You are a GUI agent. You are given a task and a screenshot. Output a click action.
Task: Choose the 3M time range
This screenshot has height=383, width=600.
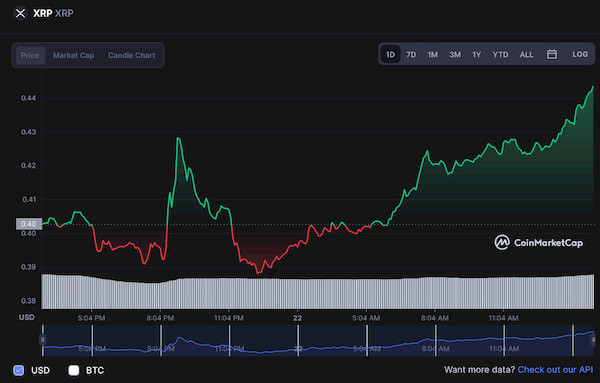[455, 54]
